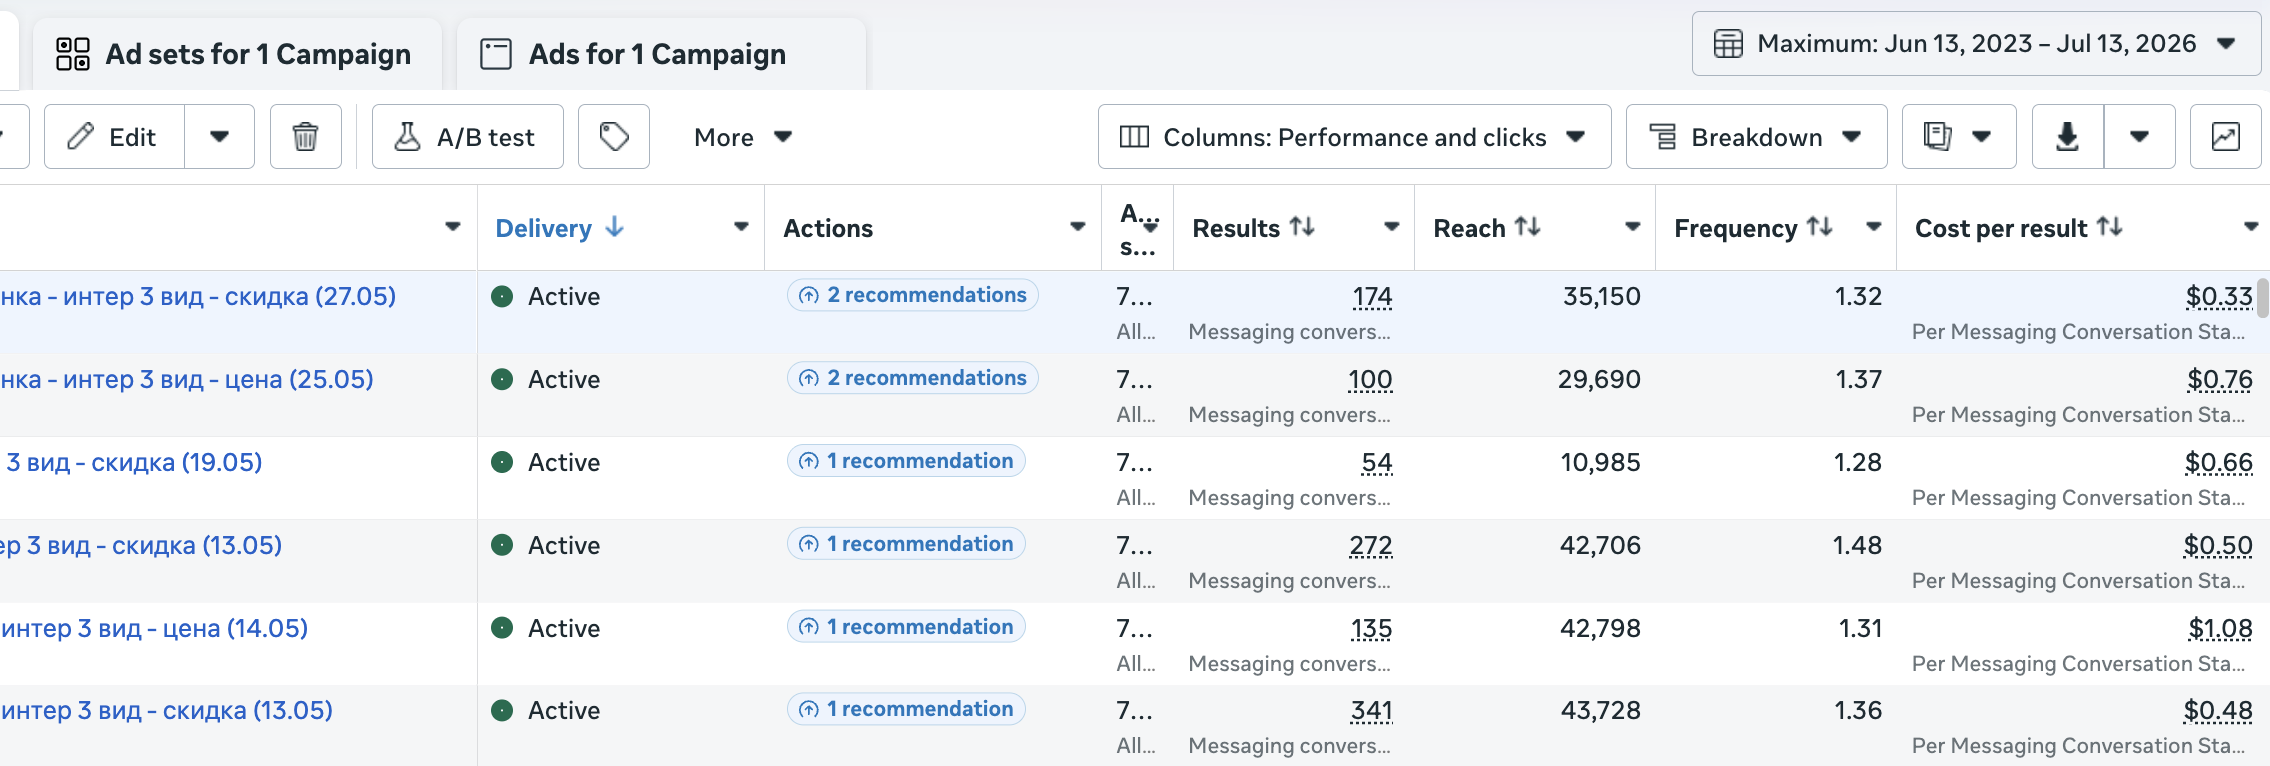Click the $0.33 cost per result value
Image resolution: width=2270 pixels, height=766 pixels.
click(x=2219, y=297)
